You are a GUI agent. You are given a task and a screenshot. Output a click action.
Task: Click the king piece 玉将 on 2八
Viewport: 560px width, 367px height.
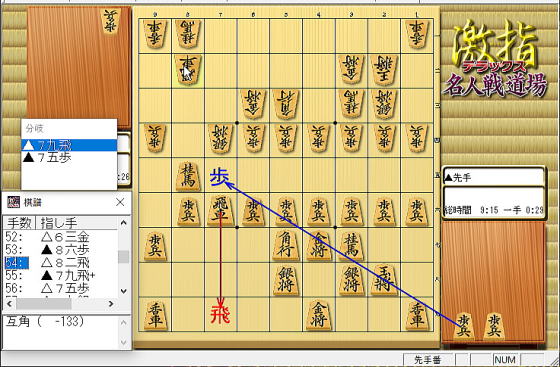384,280
